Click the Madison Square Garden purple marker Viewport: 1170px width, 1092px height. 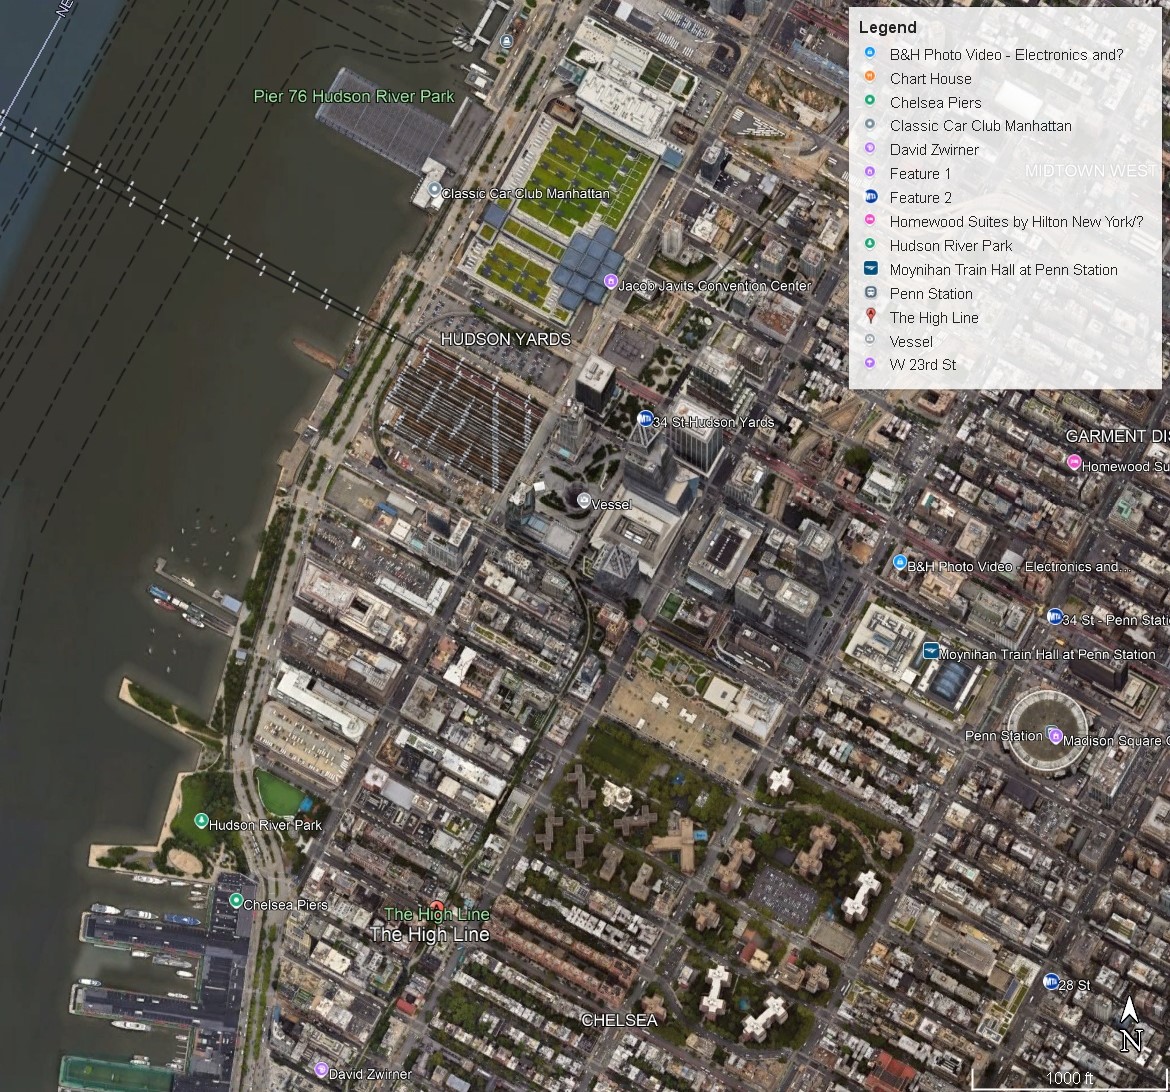[x=1055, y=737]
